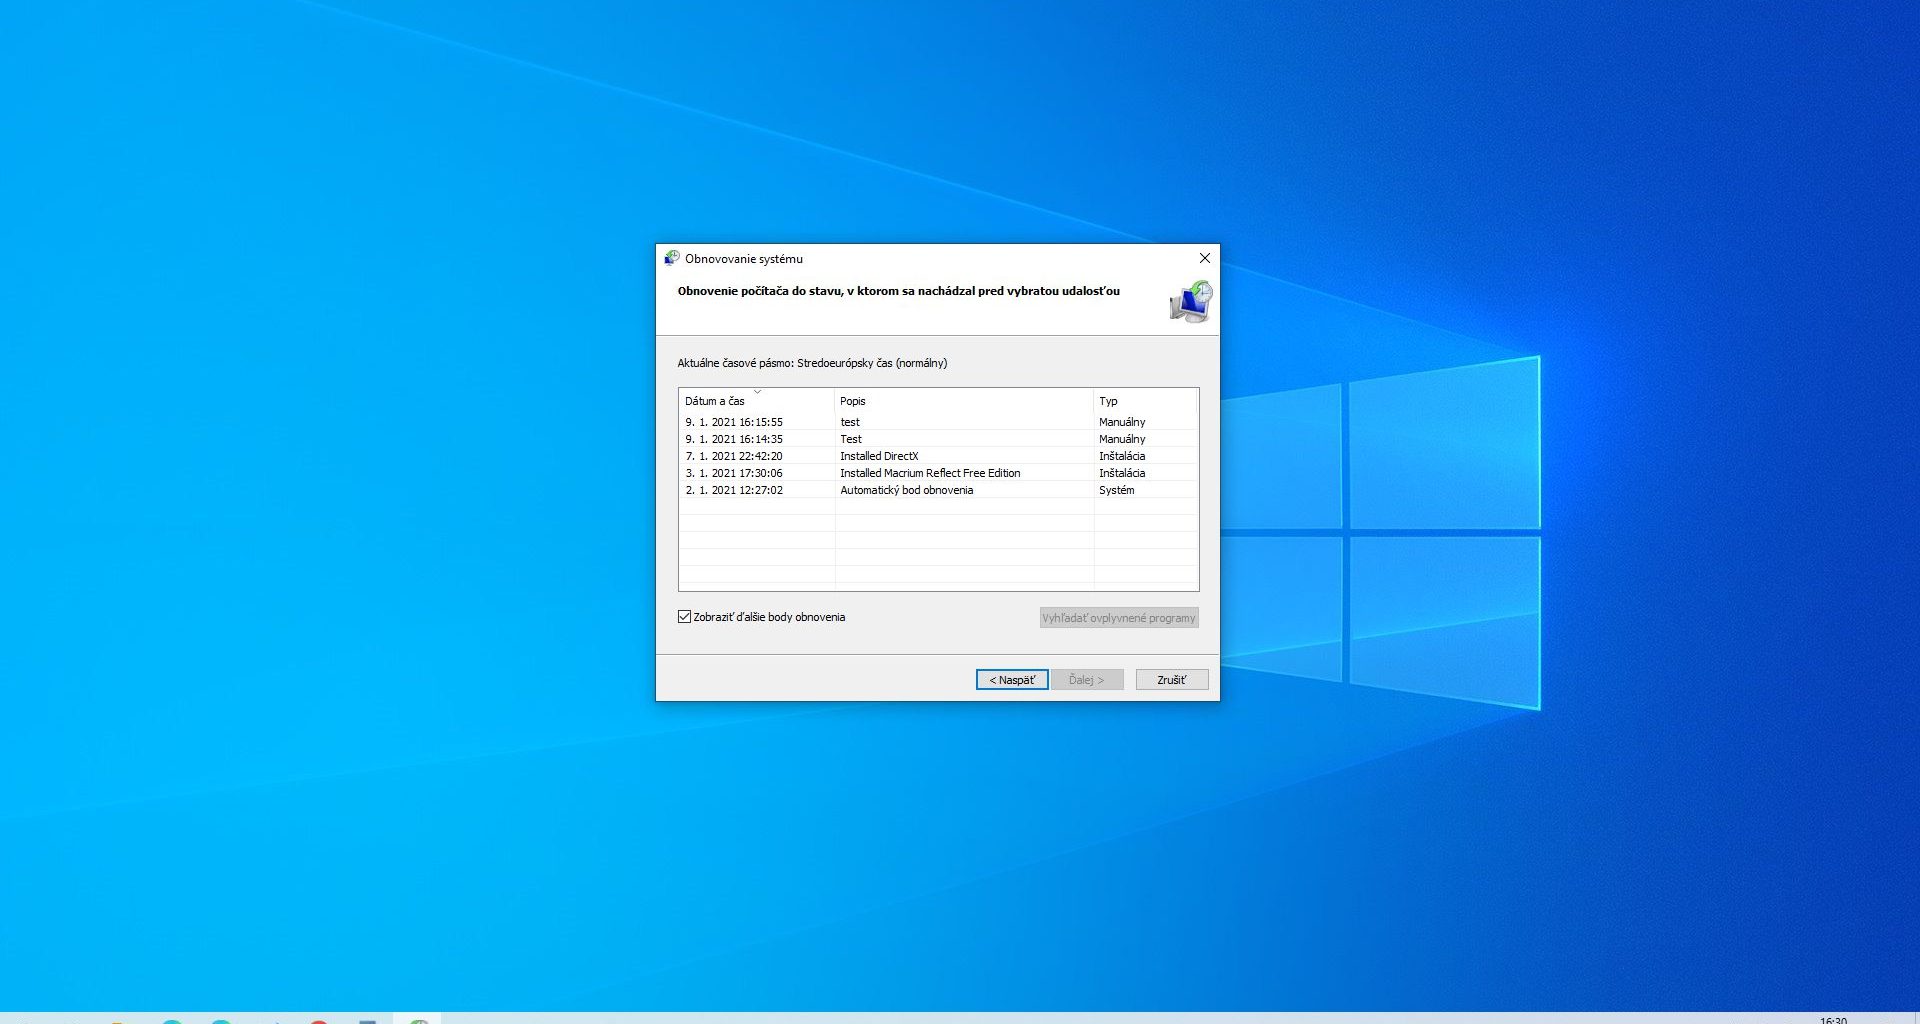Screen dimensions: 1920x1024
Task: Select the 'Installed DirectX' restore point
Action: pos(878,456)
